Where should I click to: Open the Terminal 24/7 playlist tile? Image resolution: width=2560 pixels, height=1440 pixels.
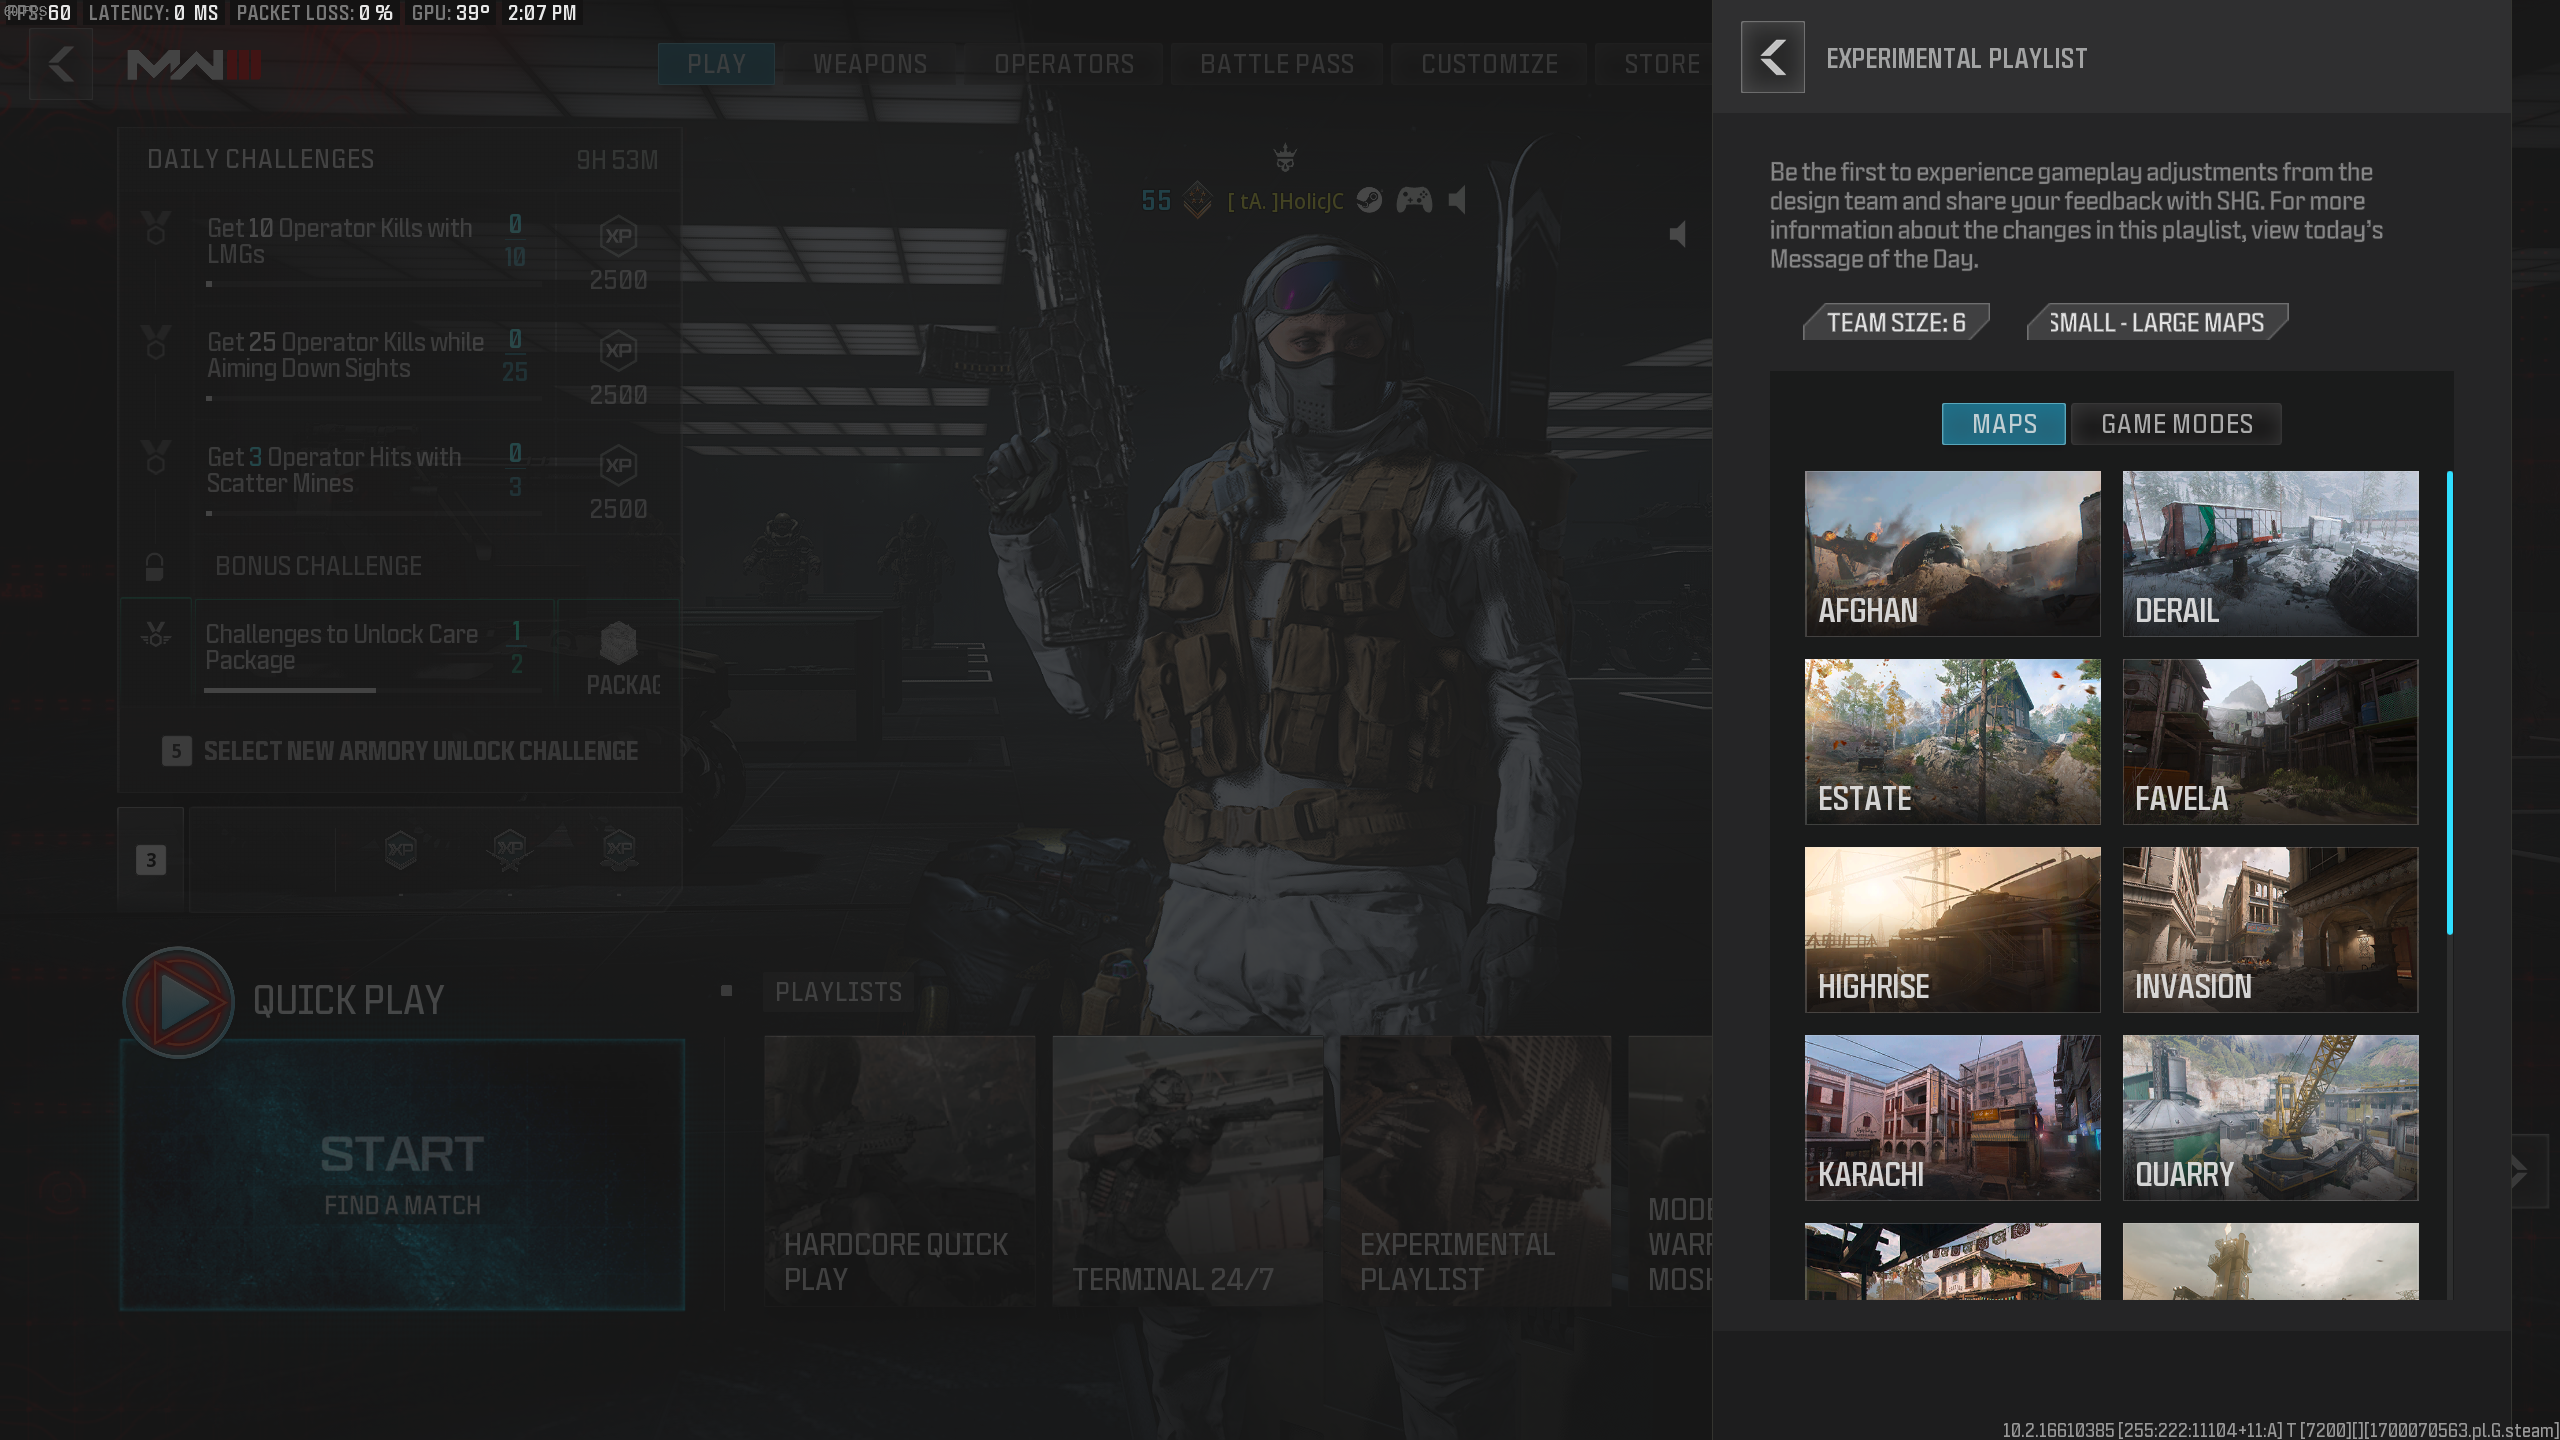pos(1187,1170)
